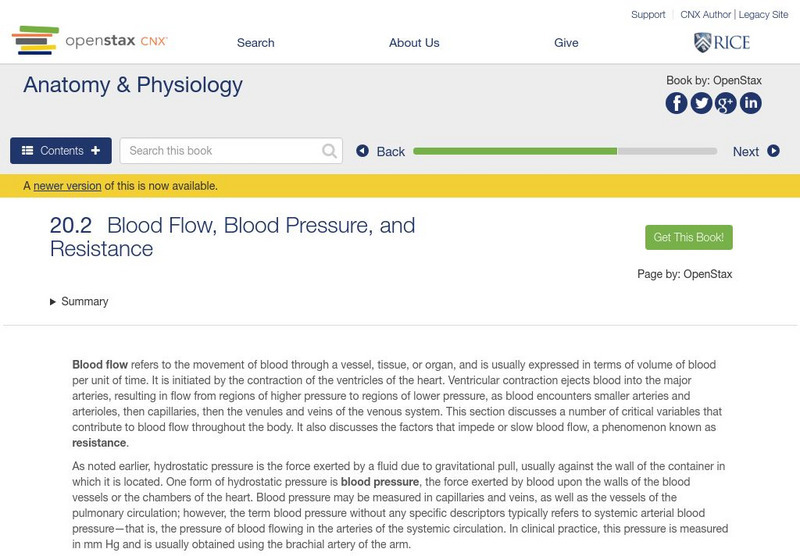Click the Back arrow icon
The width and height of the screenshot is (800, 556).
(x=363, y=151)
